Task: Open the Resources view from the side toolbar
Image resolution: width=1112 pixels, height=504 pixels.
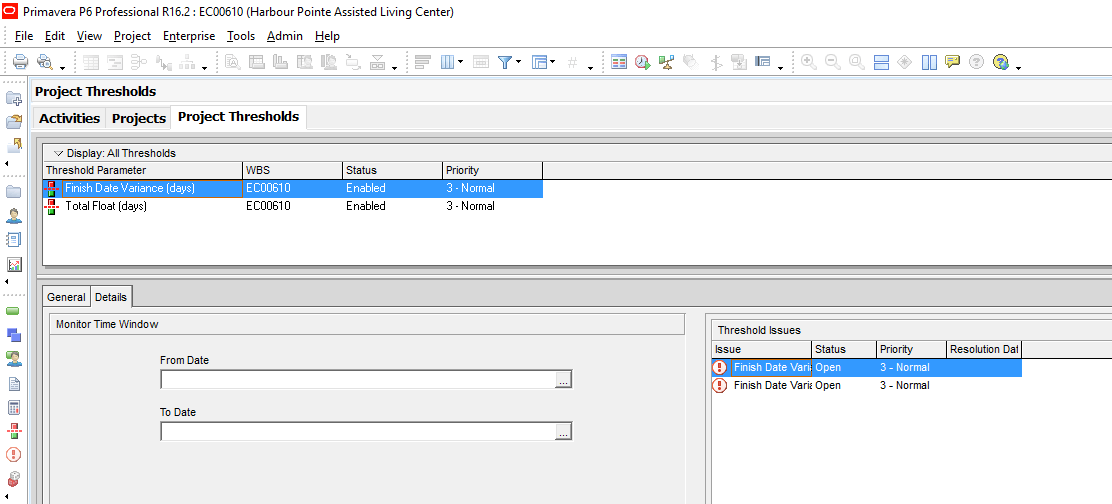Action: tap(14, 215)
